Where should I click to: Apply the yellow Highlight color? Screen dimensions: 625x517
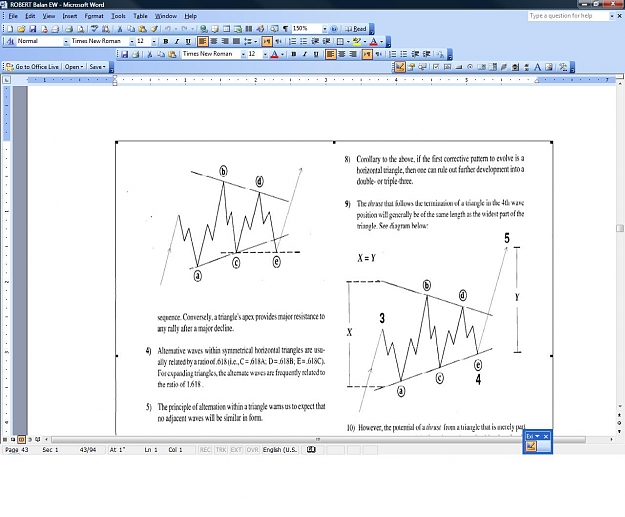pos(357,41)
